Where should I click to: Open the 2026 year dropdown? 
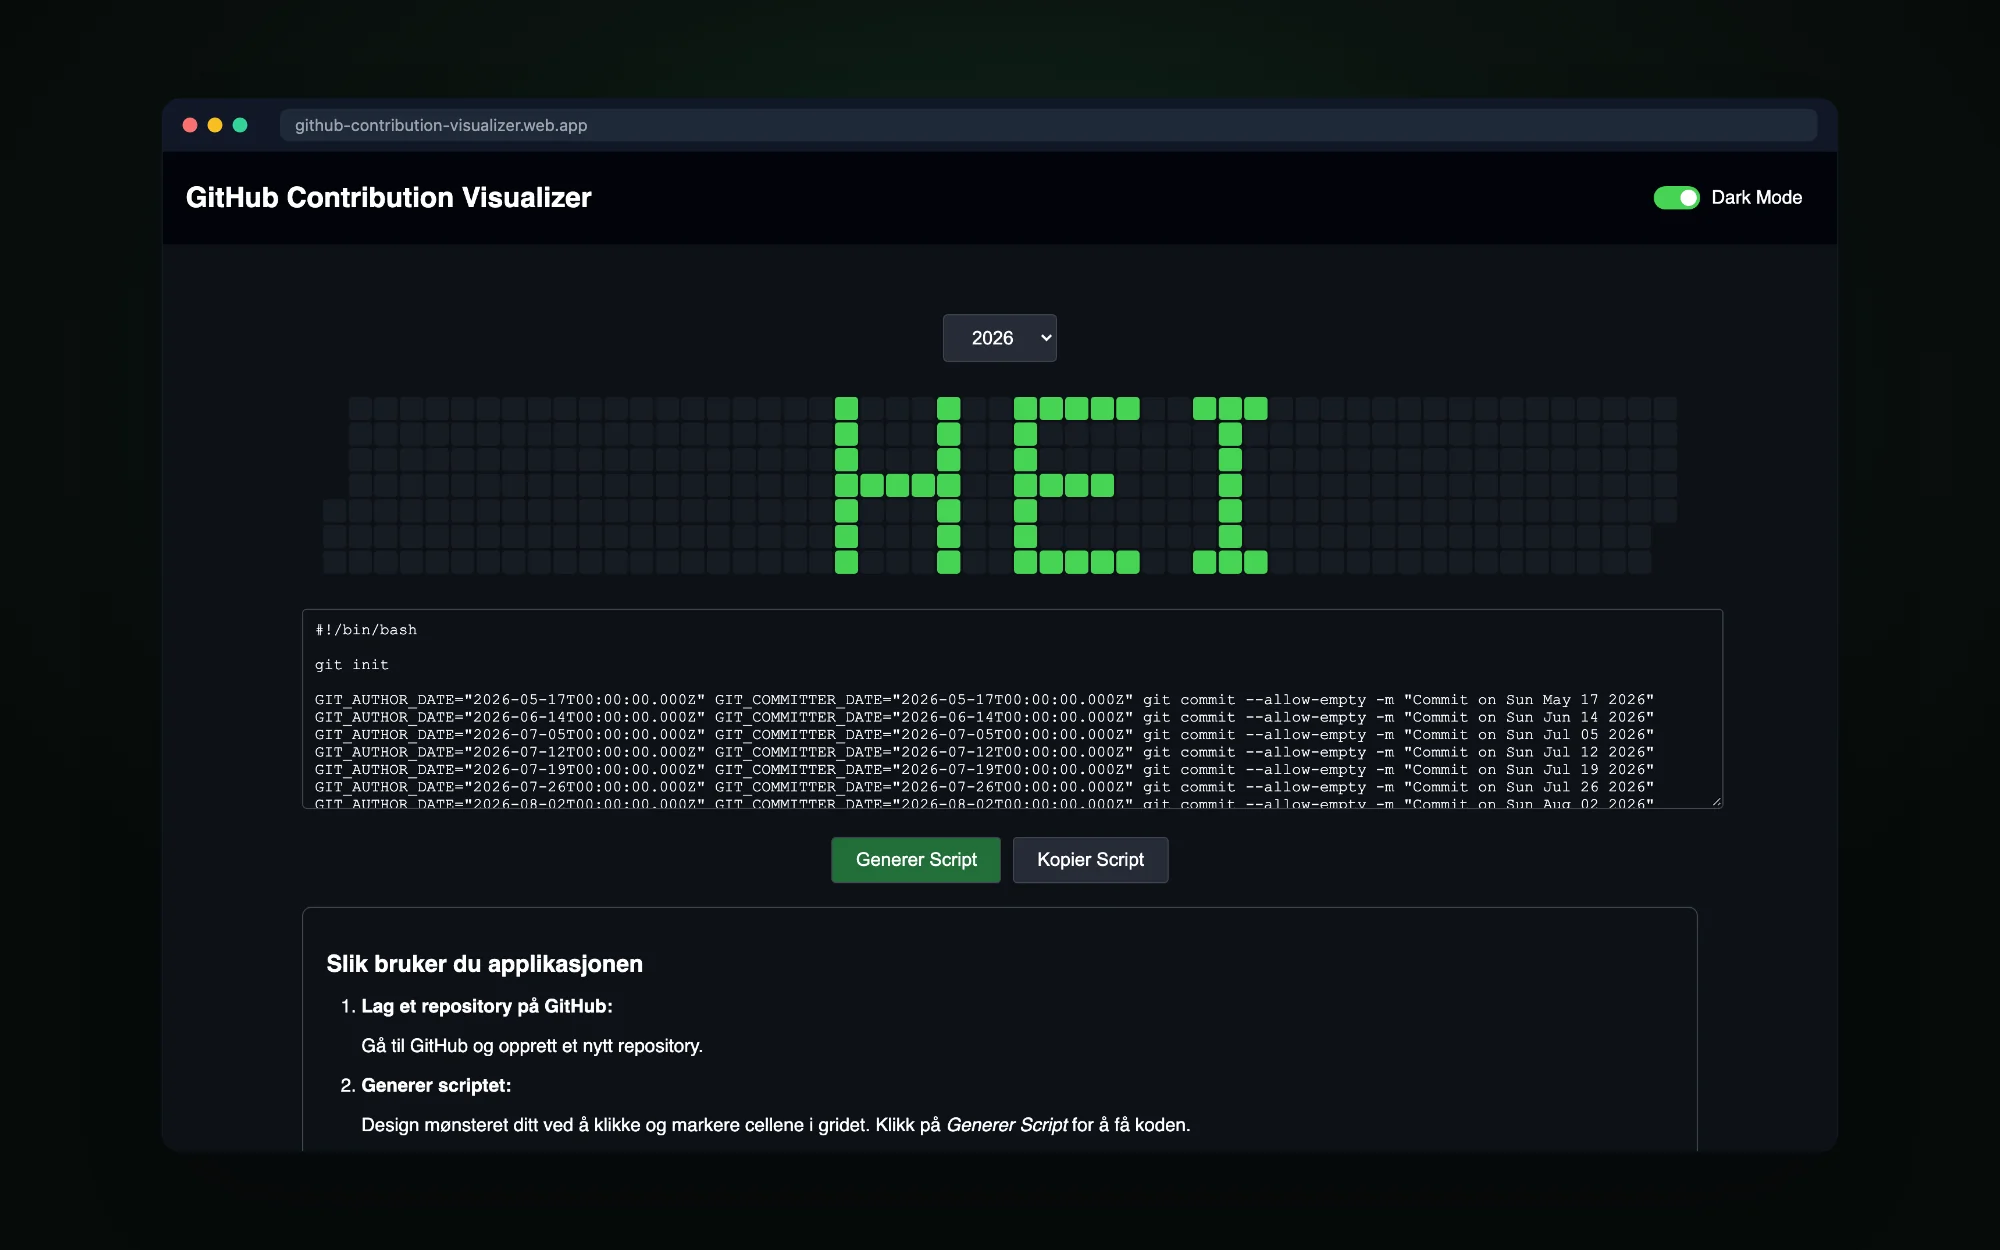[x=999, y=338]
